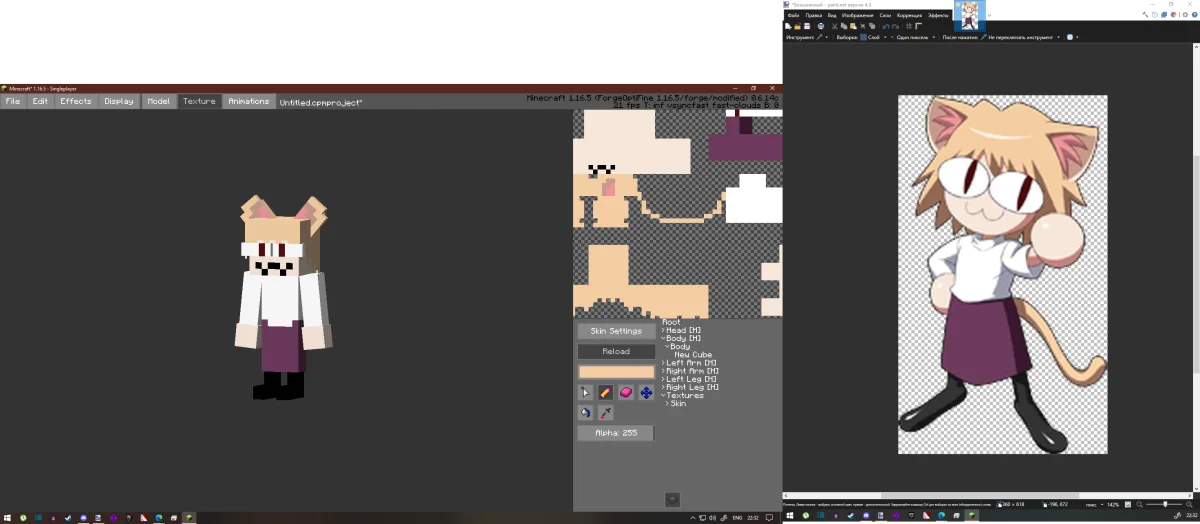Open paint.net settings gear

pyautogui.click(x=1187, y=15)
